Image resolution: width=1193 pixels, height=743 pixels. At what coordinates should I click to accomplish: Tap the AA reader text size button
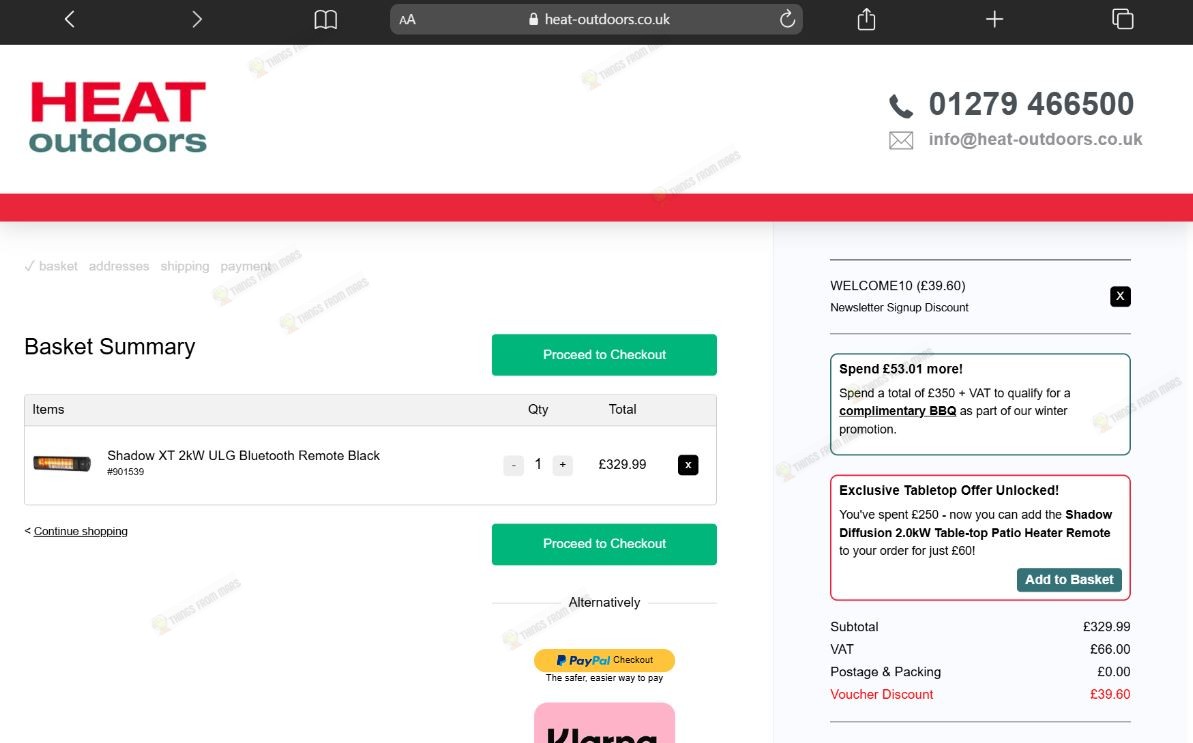pos(408,20)
